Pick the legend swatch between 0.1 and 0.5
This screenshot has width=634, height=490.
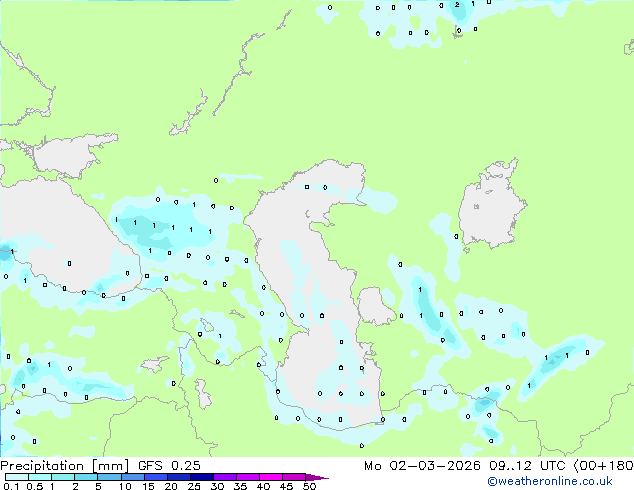[x=17, y=477]
